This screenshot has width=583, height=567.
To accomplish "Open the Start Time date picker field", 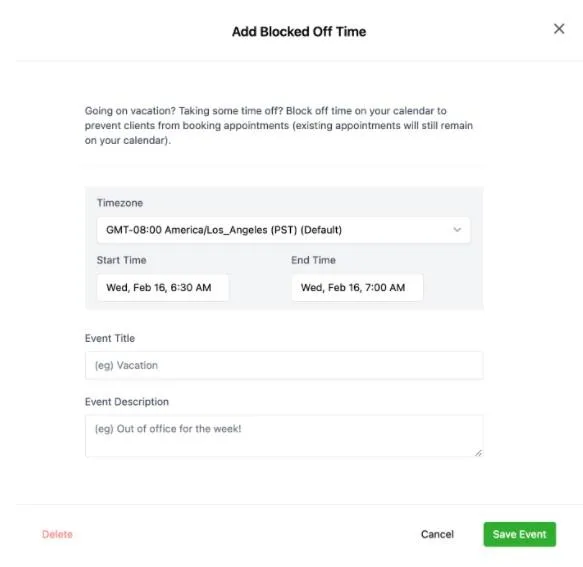I will pos(162,287).
